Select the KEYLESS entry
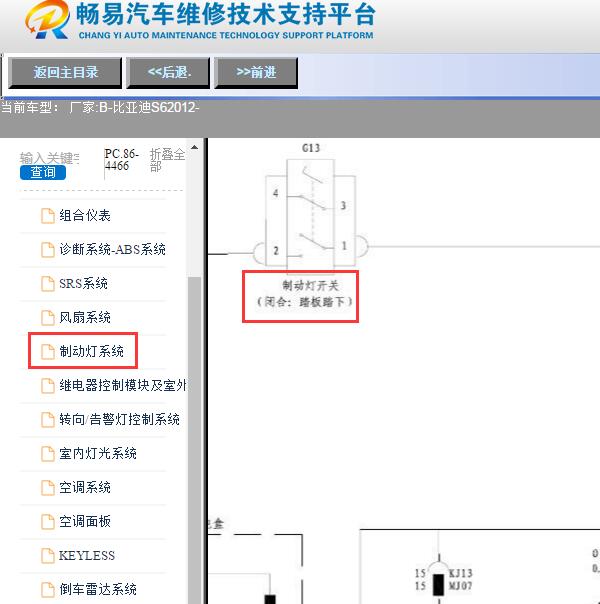Image resolution: width=600 pixels, height=604 pixels. tap(87, 555)
